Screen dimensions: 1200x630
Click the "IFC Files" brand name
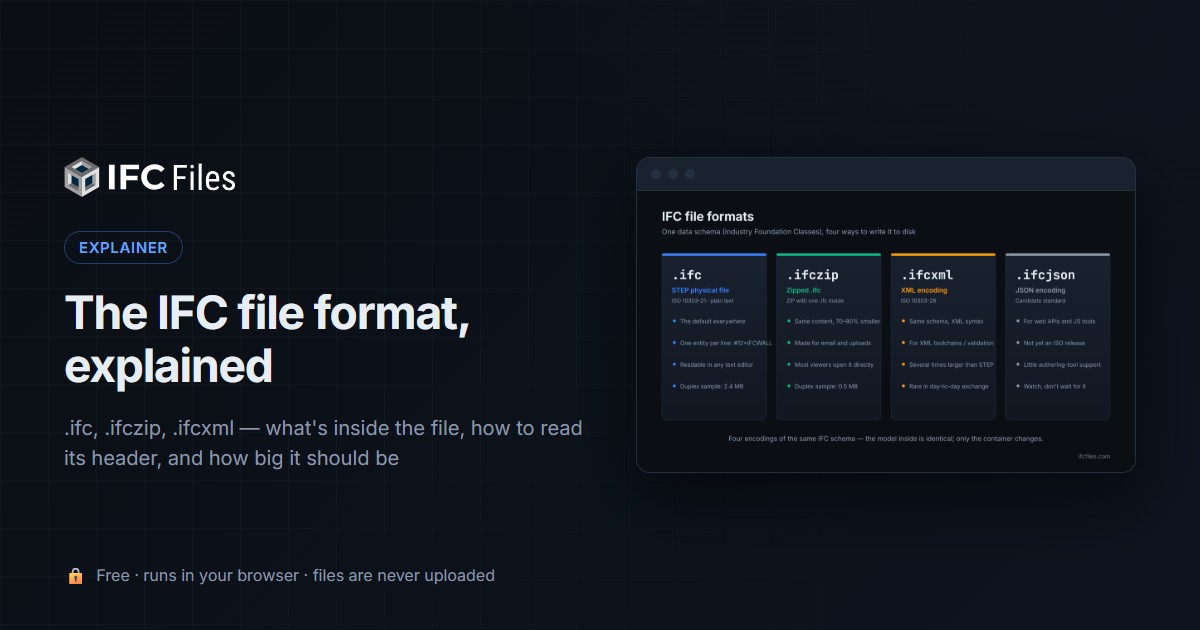point(171,178)
